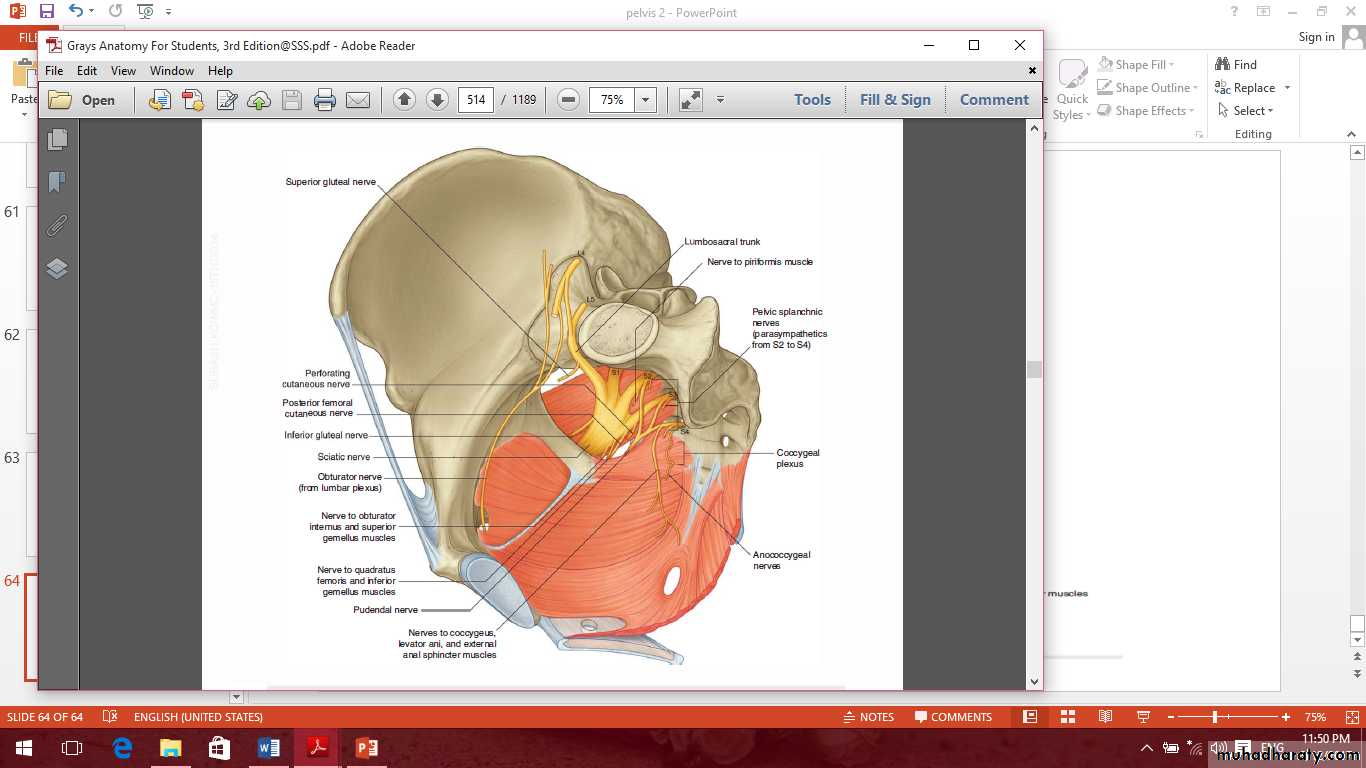The height and width of the screenshot is (768, 1366).
Task: Open the Bookmarks sidebar panel
Action: point(57,182)
